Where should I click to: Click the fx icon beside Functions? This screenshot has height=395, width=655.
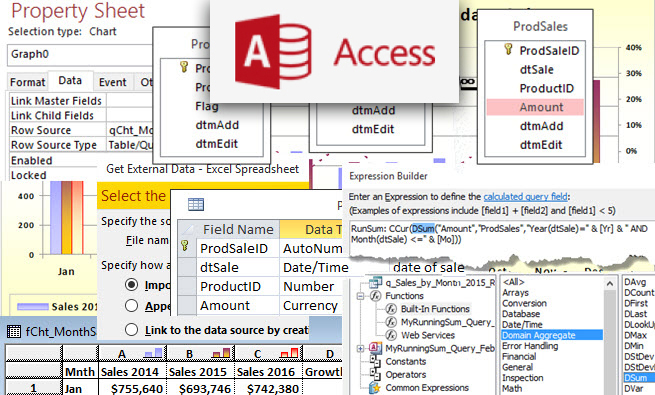point(376,296)
